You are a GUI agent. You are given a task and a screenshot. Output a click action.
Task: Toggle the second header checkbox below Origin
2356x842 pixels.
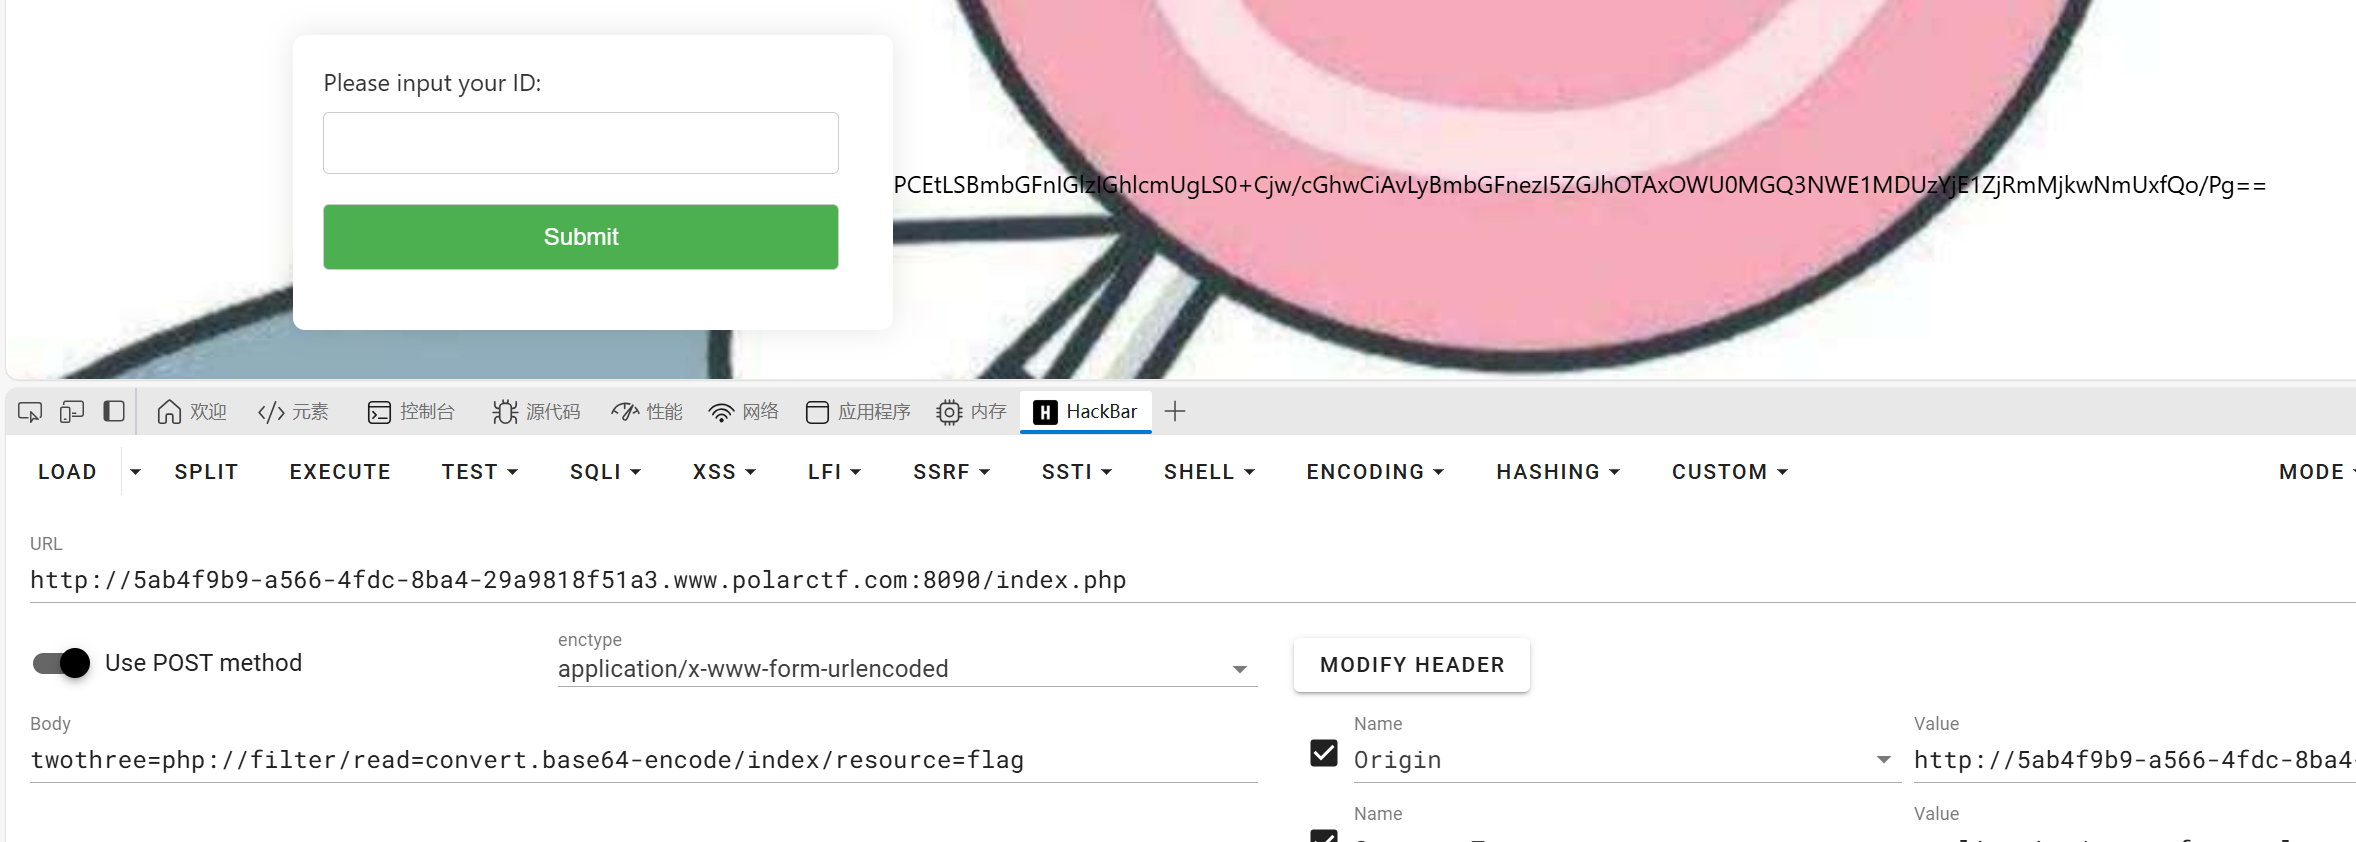click(x=1324, y=836)
